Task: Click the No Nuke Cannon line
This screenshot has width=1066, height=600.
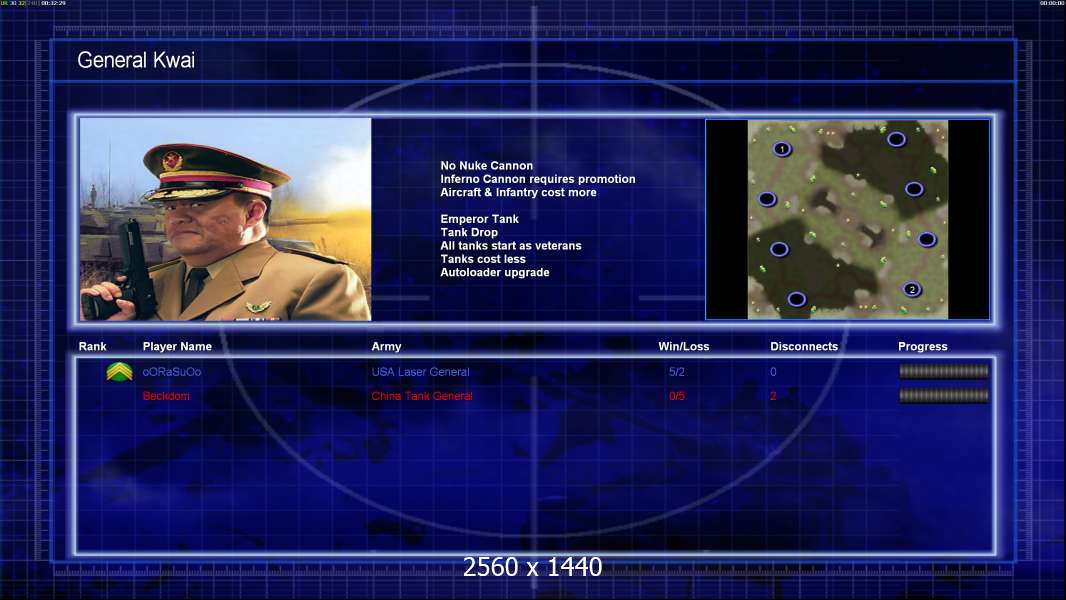Action: click(487, 166)
